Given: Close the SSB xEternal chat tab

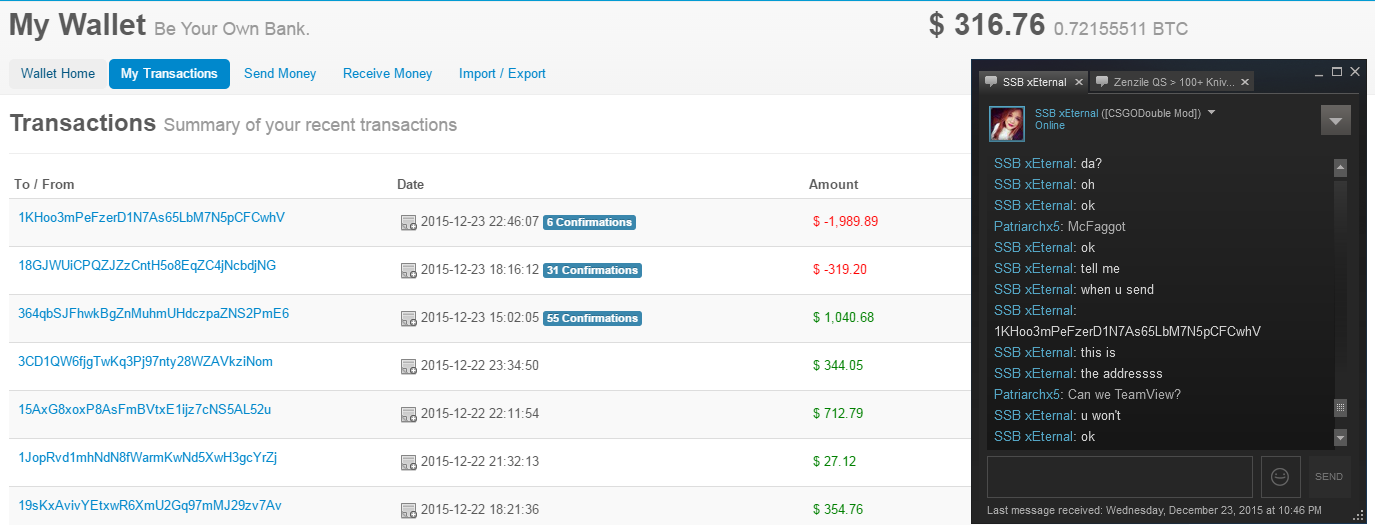Looking at the screenshot, I should (1077, 82).
